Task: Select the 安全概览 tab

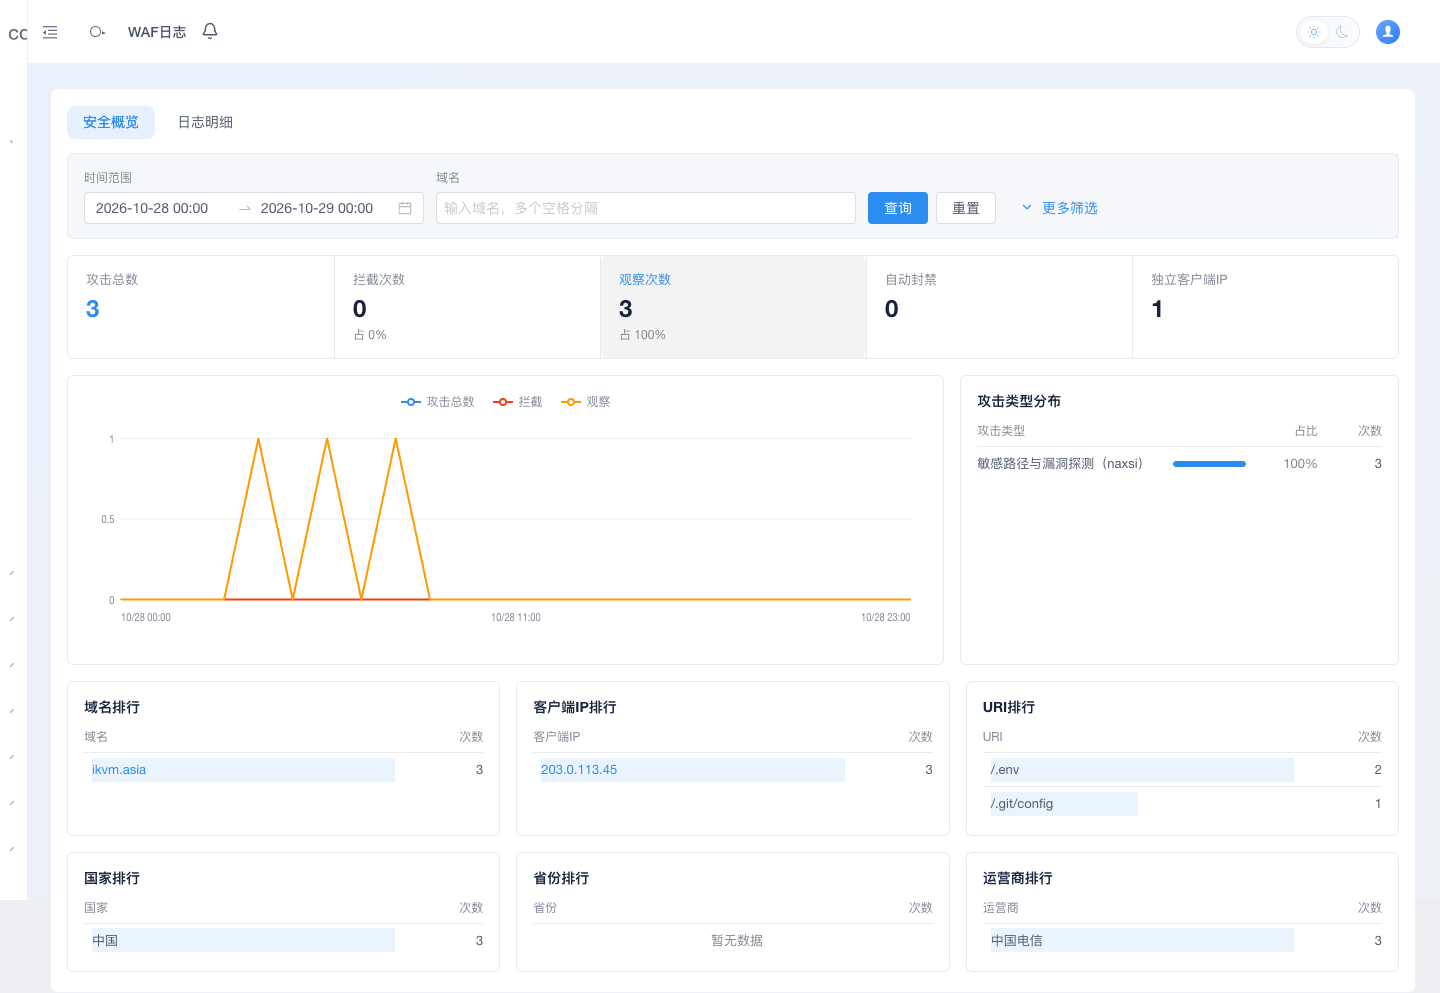Action: pos(111,122)
